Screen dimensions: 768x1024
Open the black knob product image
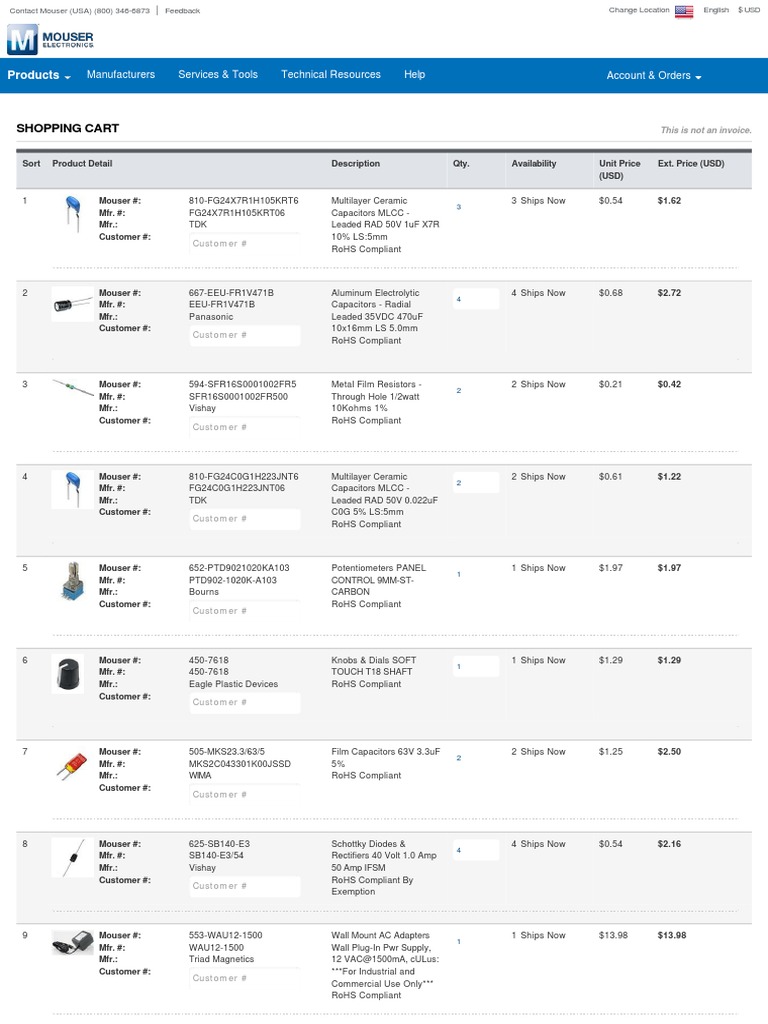click(x=70, y=675)
